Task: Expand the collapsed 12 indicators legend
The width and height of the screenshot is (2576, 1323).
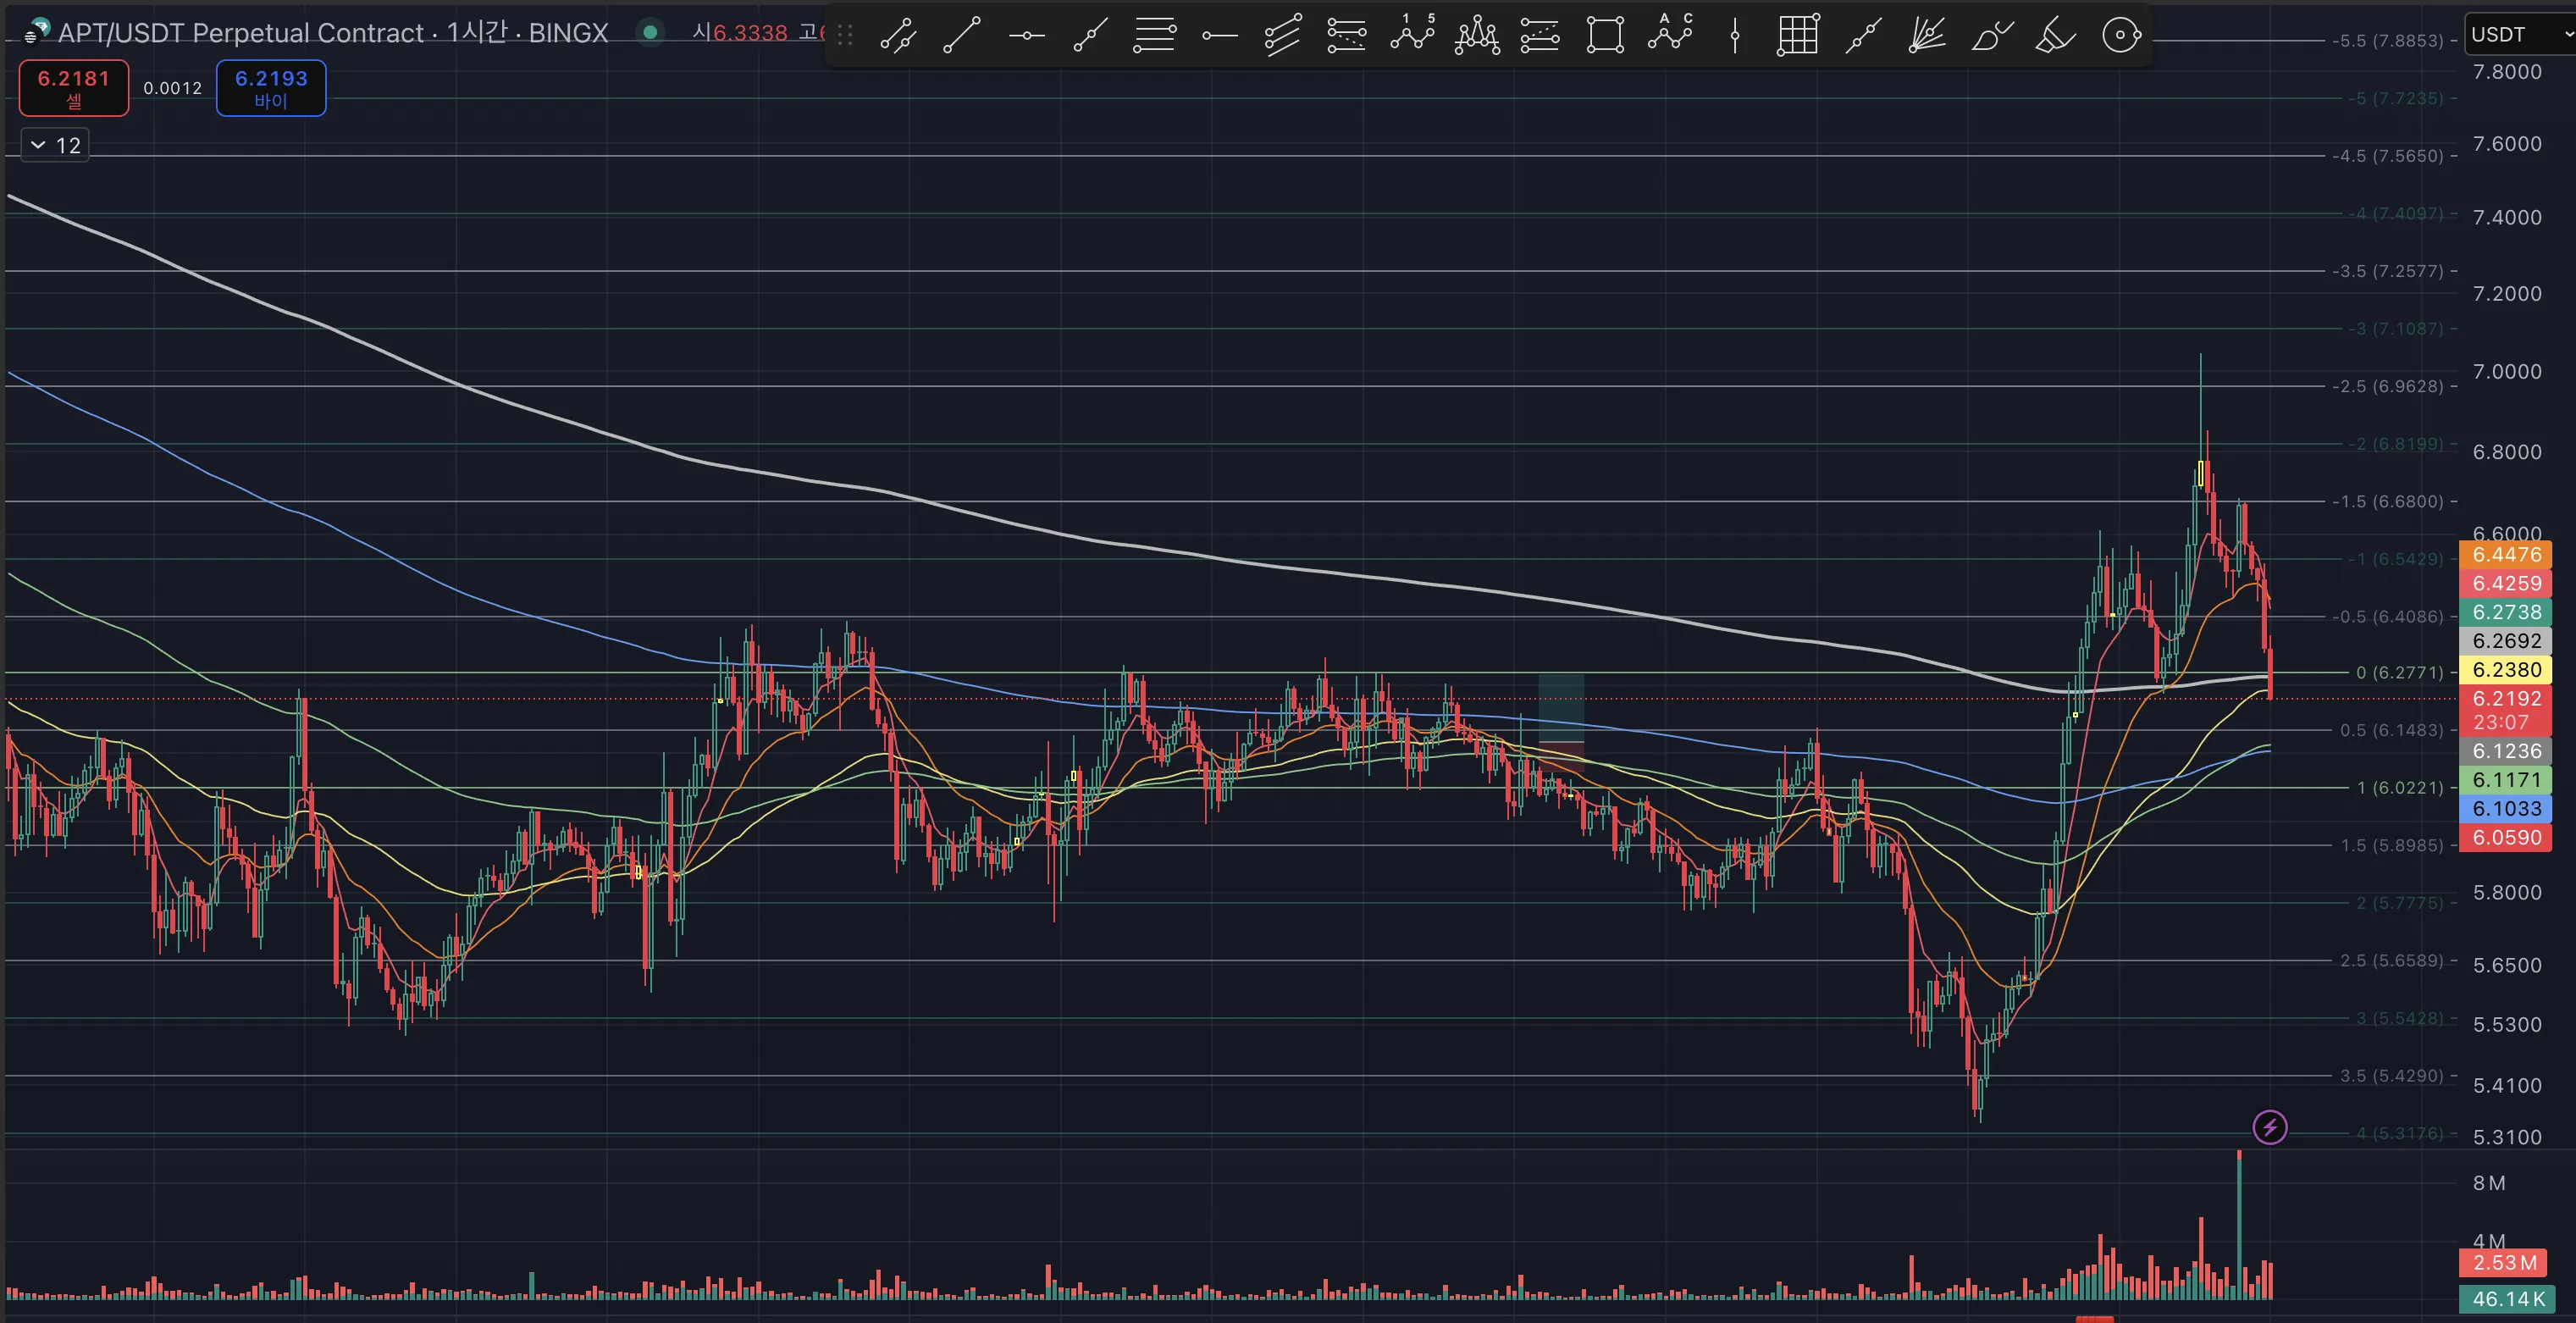Action: click(55, 145)
